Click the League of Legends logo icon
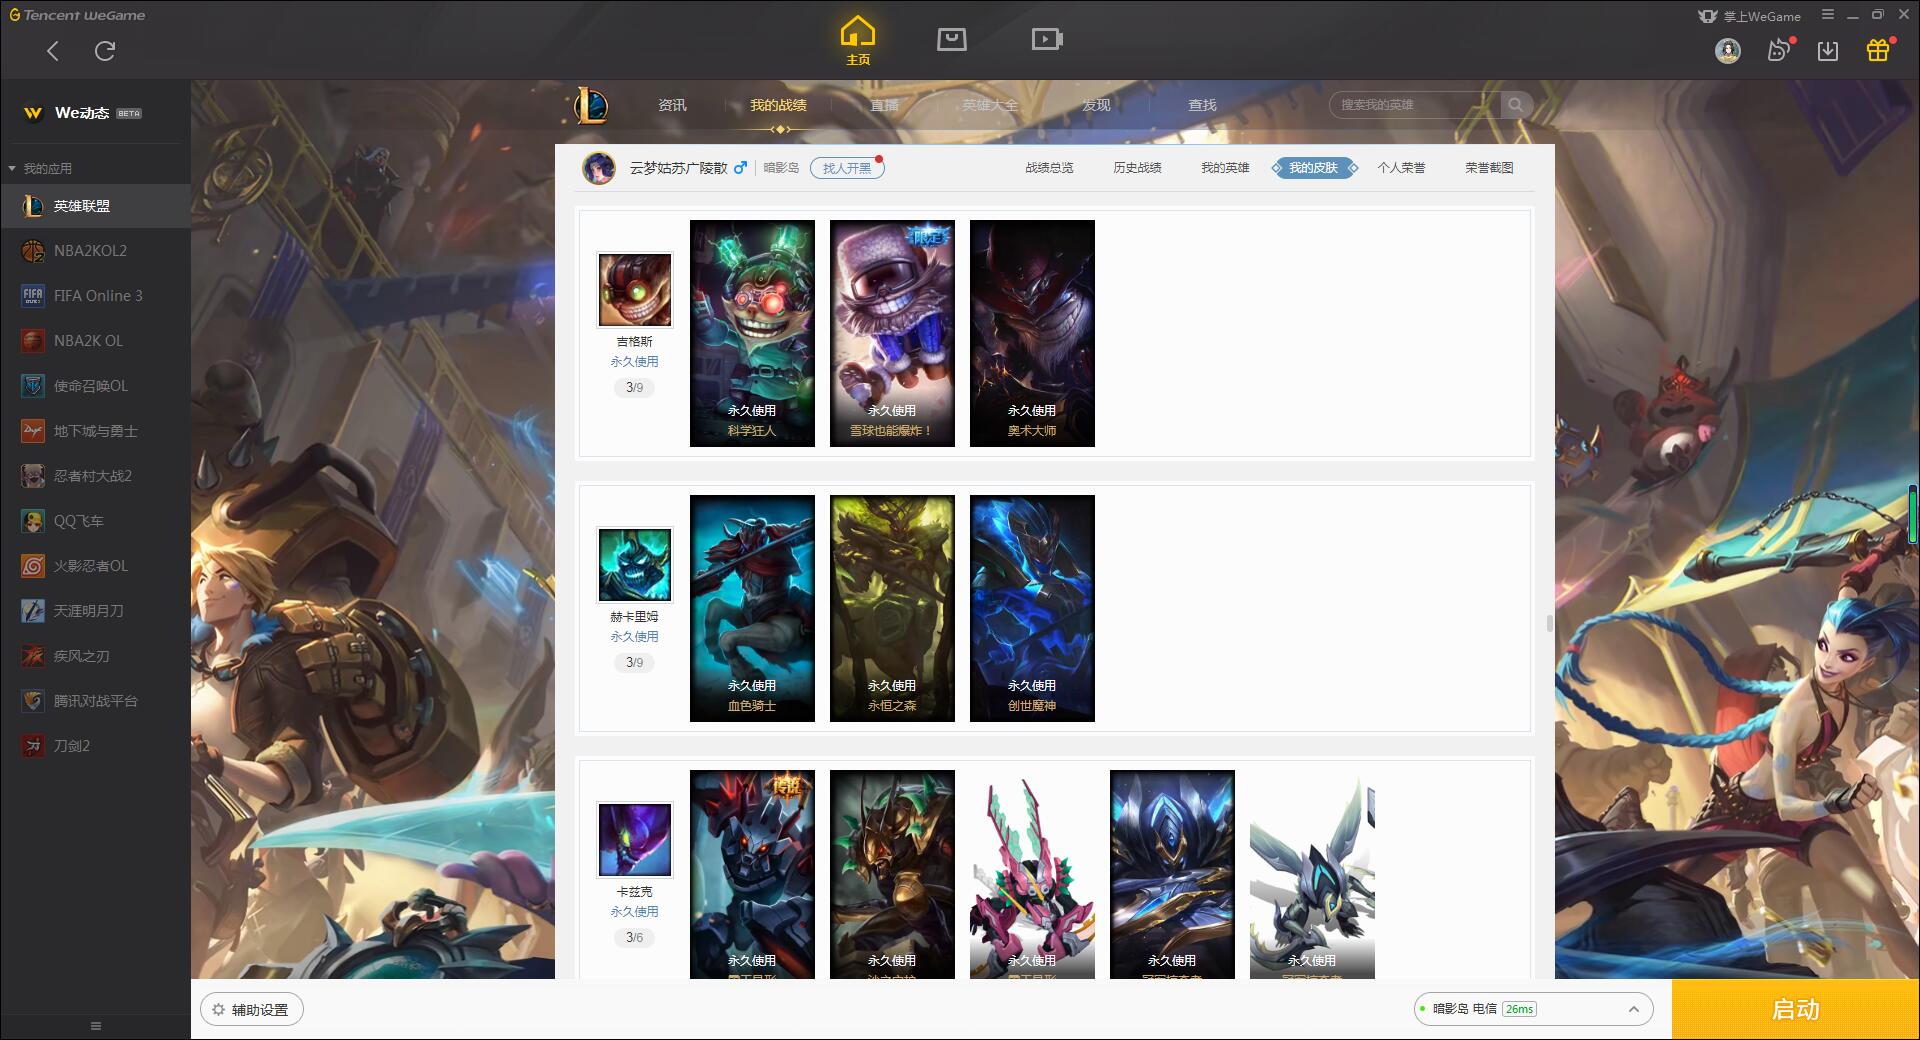1920x1040 pixels. click(x=591, y=105)
